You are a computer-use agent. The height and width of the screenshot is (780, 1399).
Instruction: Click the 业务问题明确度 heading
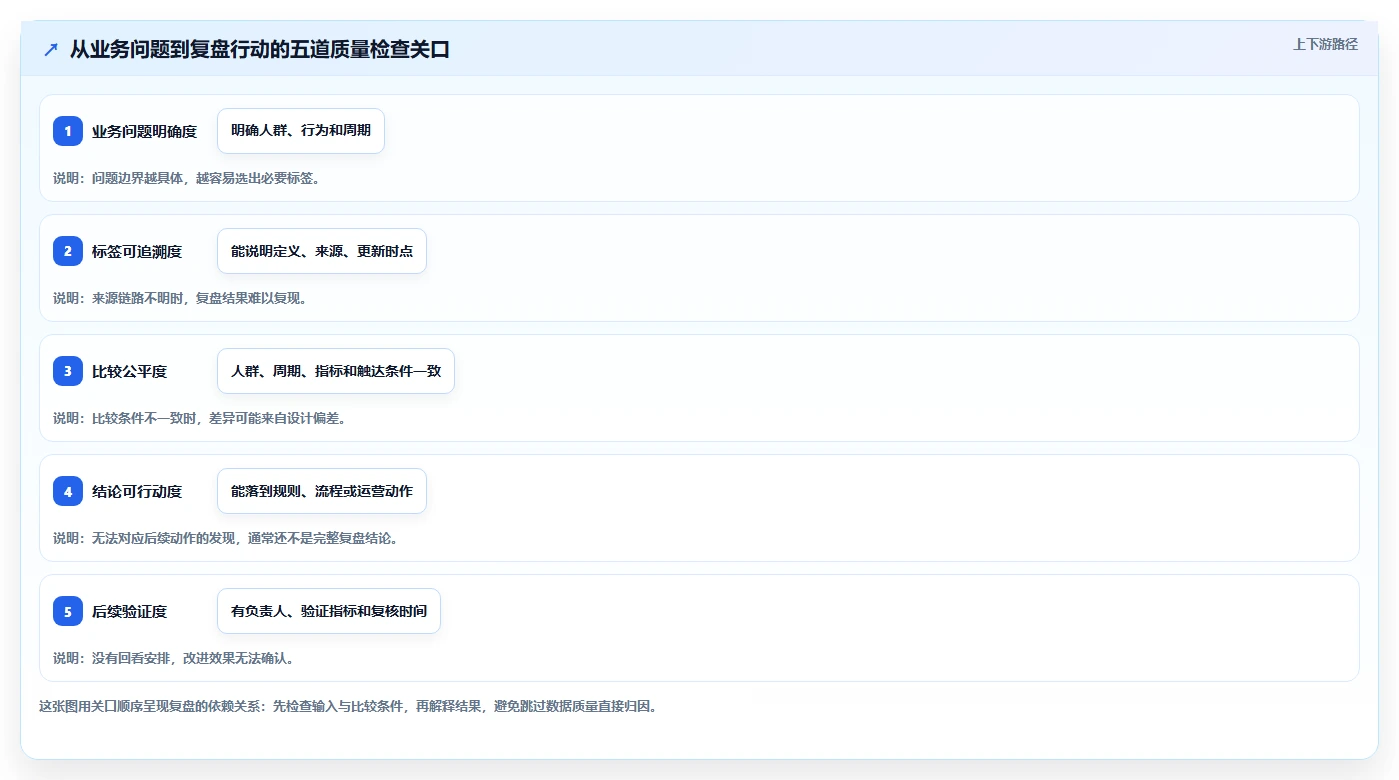(x=144, y=131)
